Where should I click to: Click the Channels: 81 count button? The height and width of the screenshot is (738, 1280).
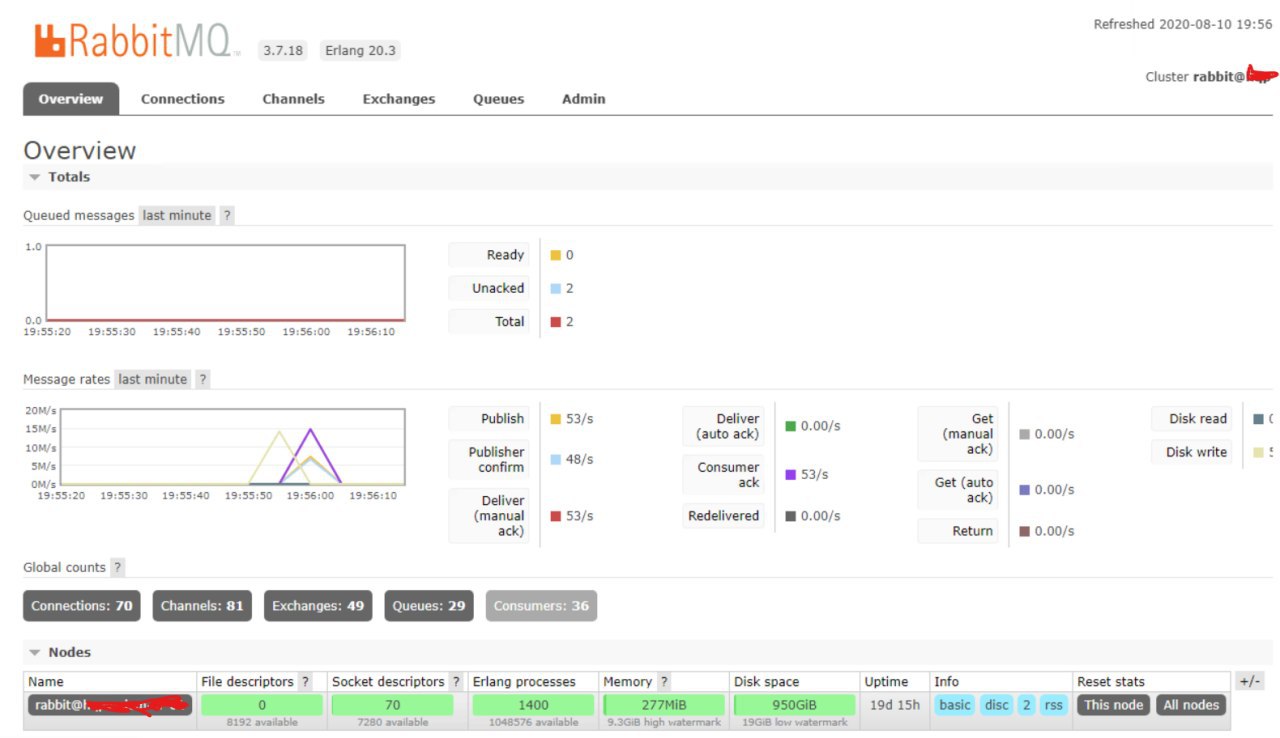pyautogui.click(x=202, y=606)
